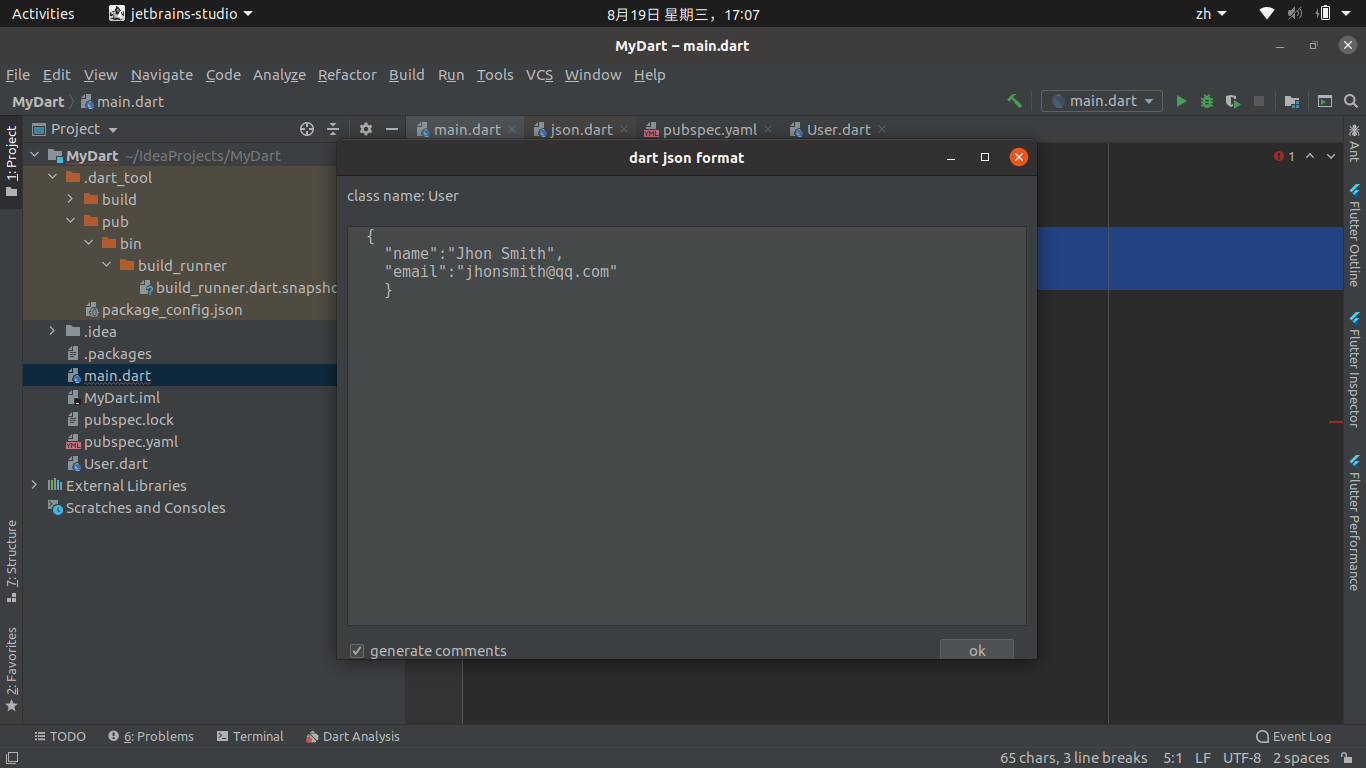1366x768 pixels.
Task: Open the Project view selector dropdown
Action: pyautogui.click(x=76, y=129)
